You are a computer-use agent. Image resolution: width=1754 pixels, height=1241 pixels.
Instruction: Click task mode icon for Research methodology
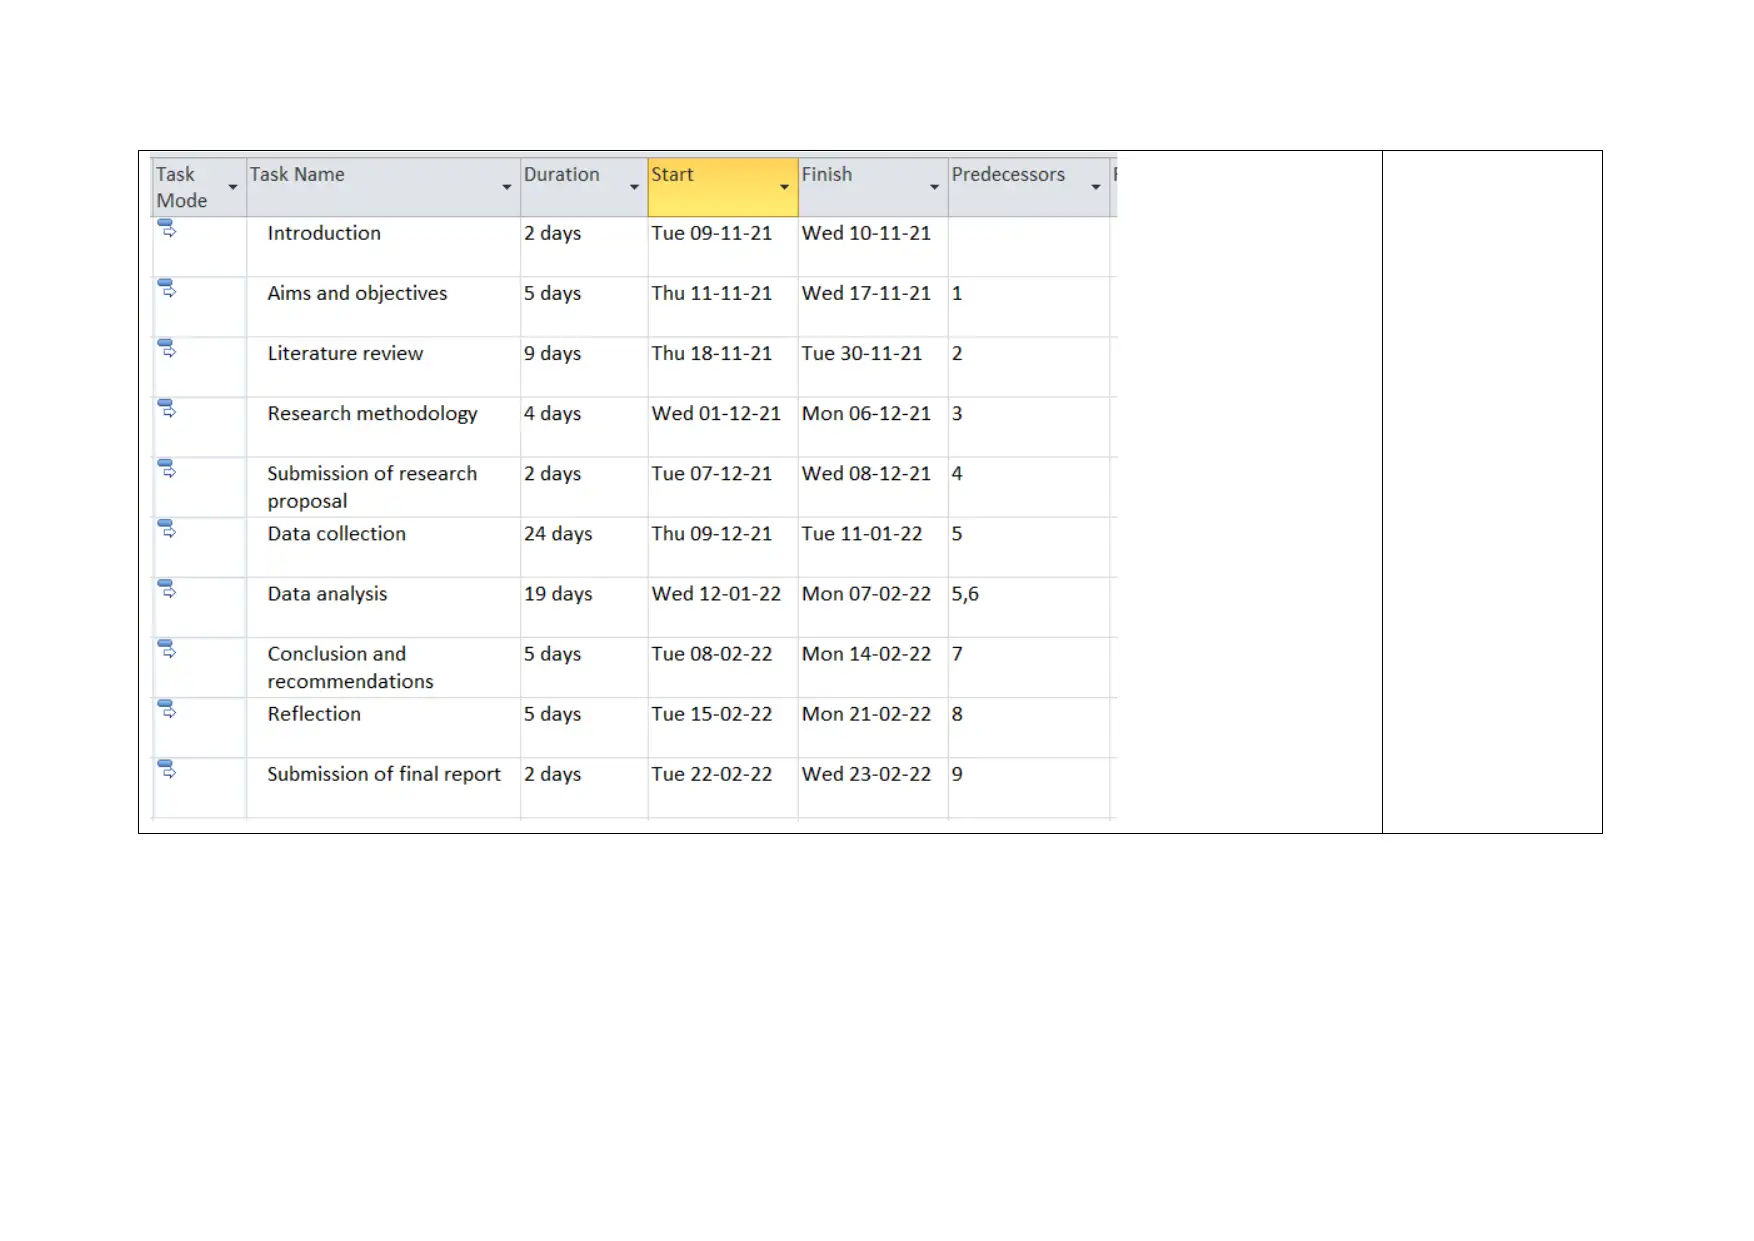(167, 409)
